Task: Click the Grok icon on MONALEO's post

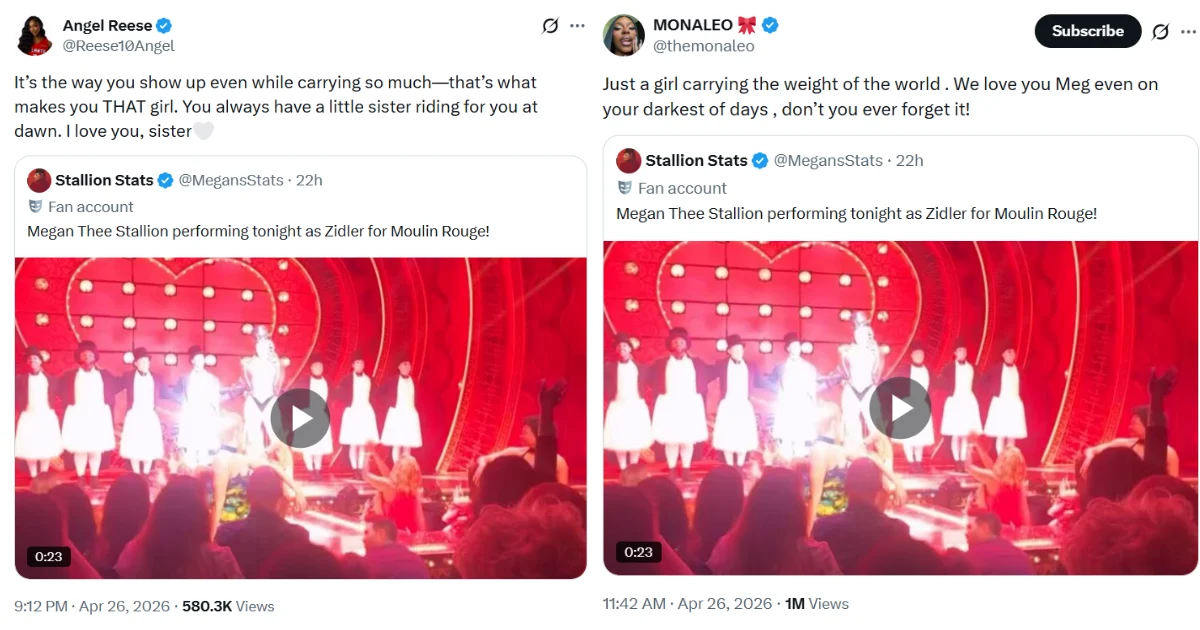Action: pos(1160,31)
